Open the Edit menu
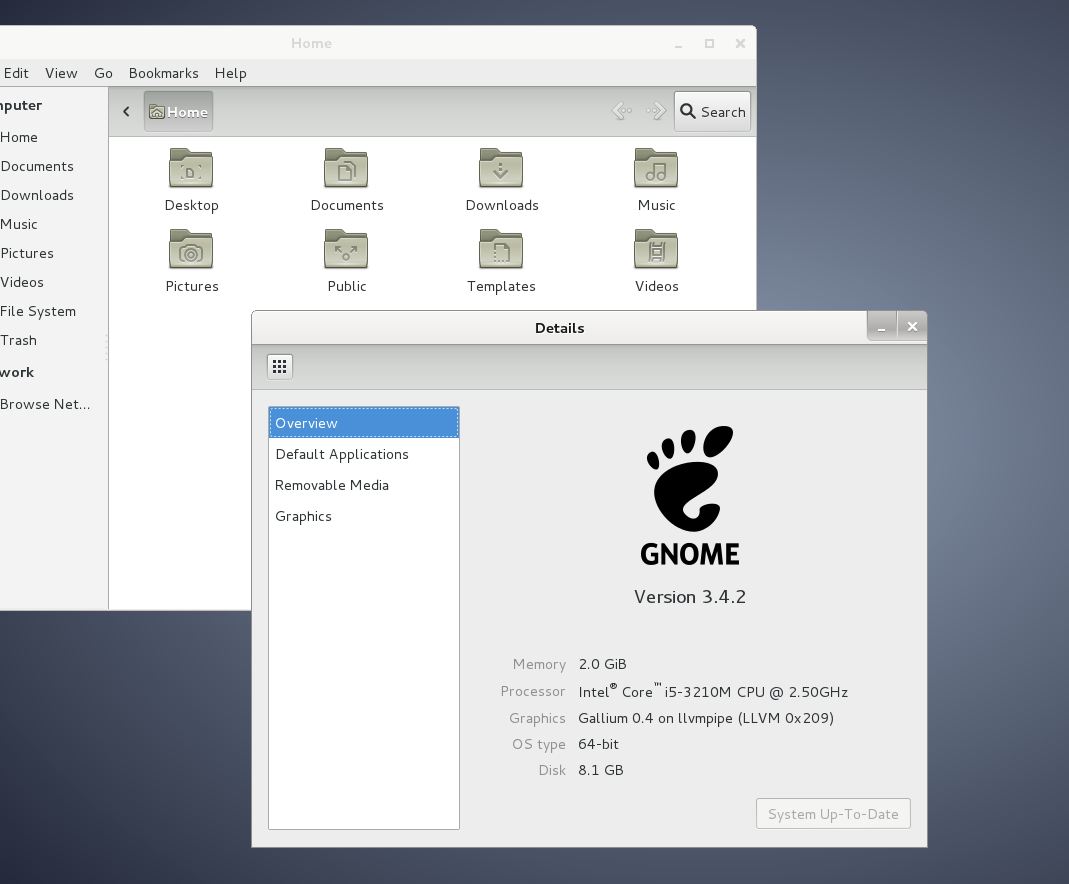 pyautogui.click(x=16, y=73)
